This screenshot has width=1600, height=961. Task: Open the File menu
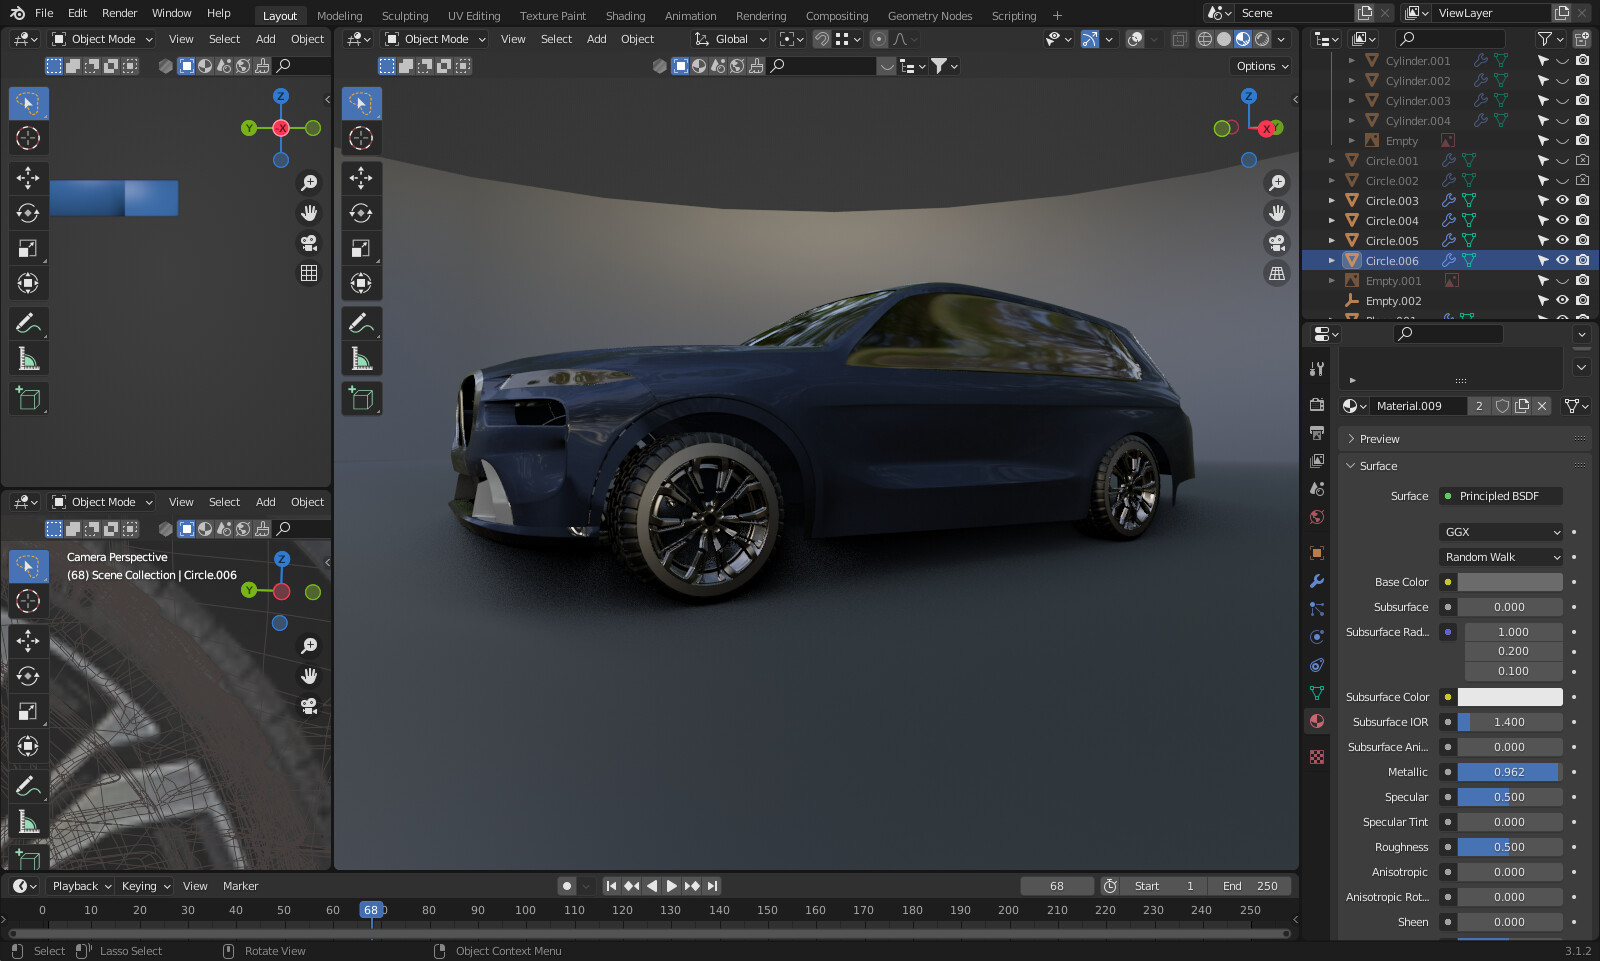pos(44,13)
